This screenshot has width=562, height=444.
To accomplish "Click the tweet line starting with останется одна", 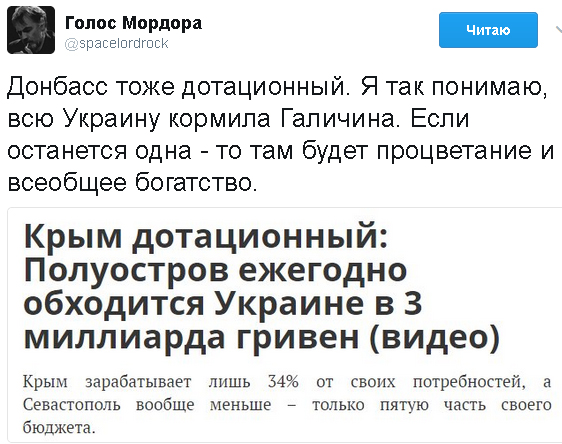I will pos(281,151).
